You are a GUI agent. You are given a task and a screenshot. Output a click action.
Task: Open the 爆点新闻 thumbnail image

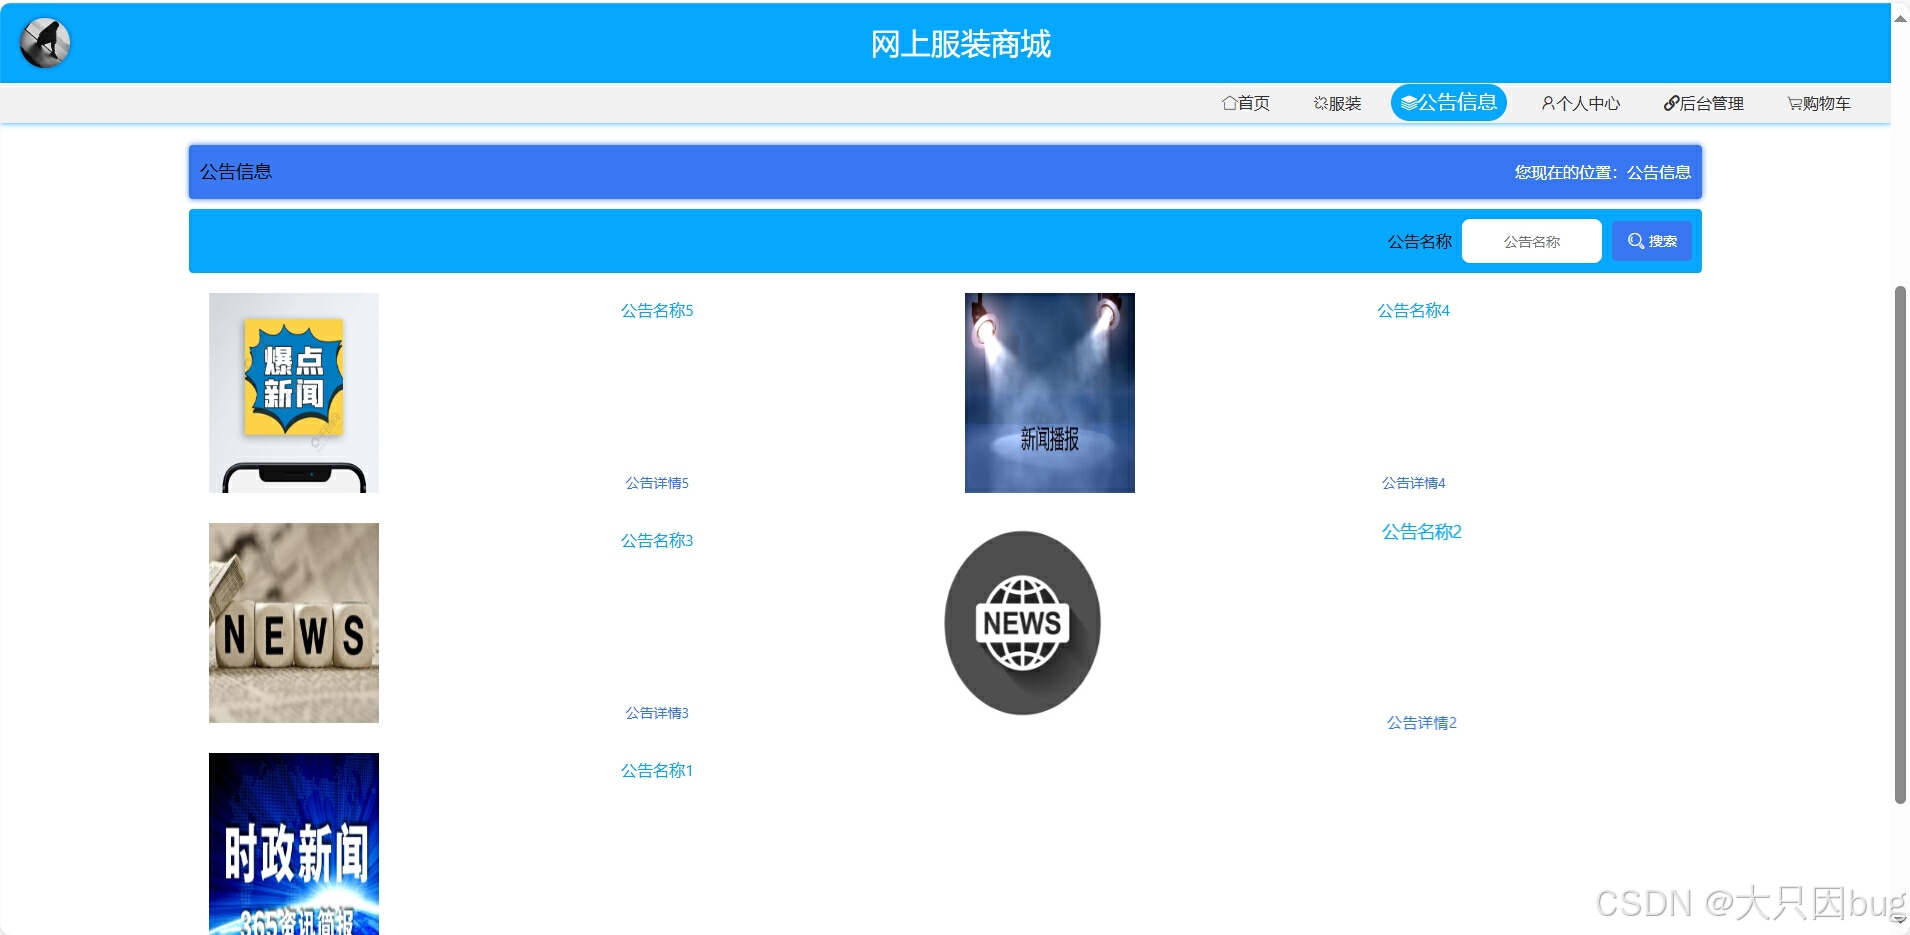(x=294, y=393)
